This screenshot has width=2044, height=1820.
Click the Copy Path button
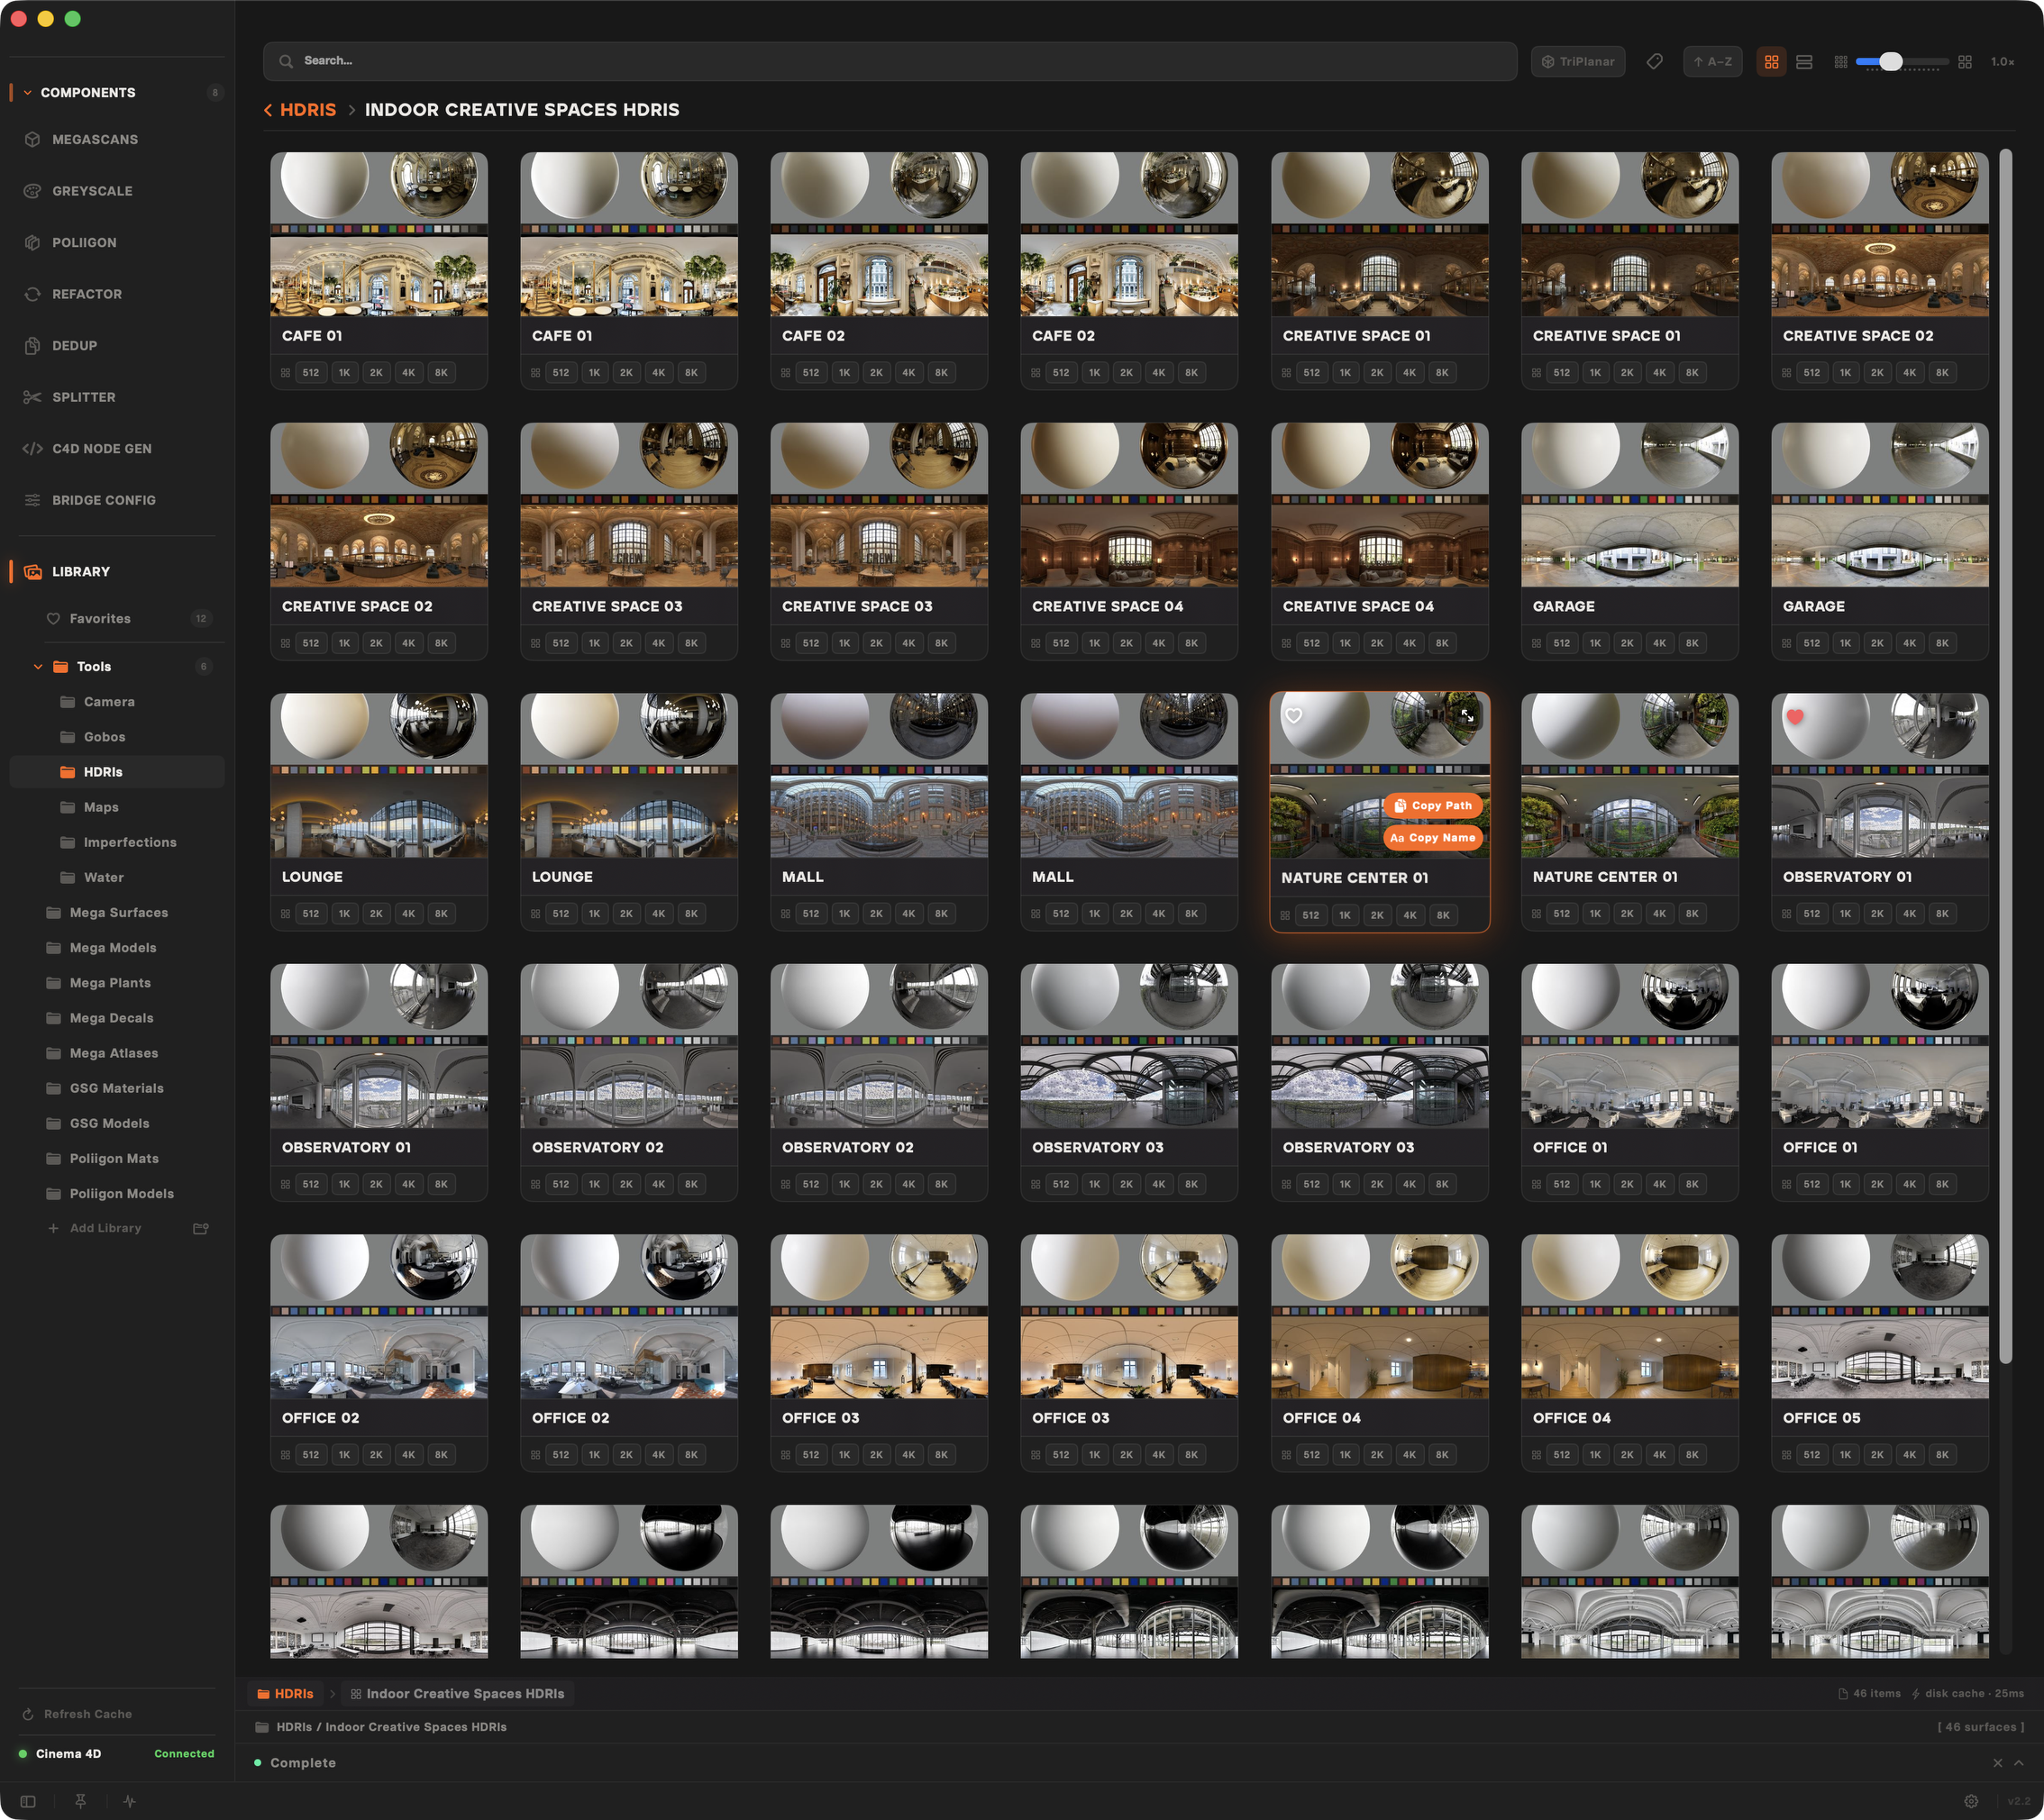pos(1432,806)
